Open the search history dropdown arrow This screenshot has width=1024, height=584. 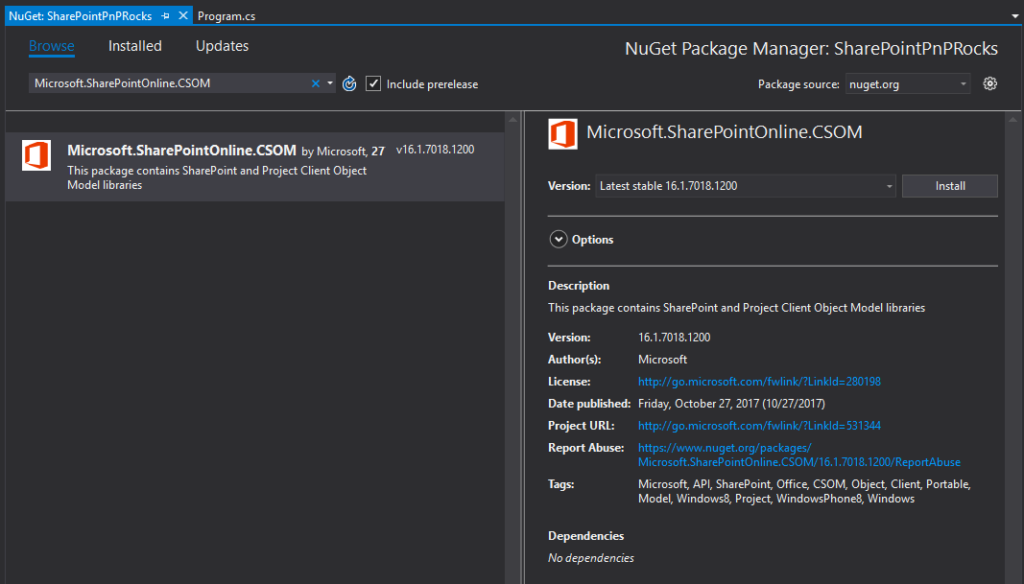coord(330,83)
